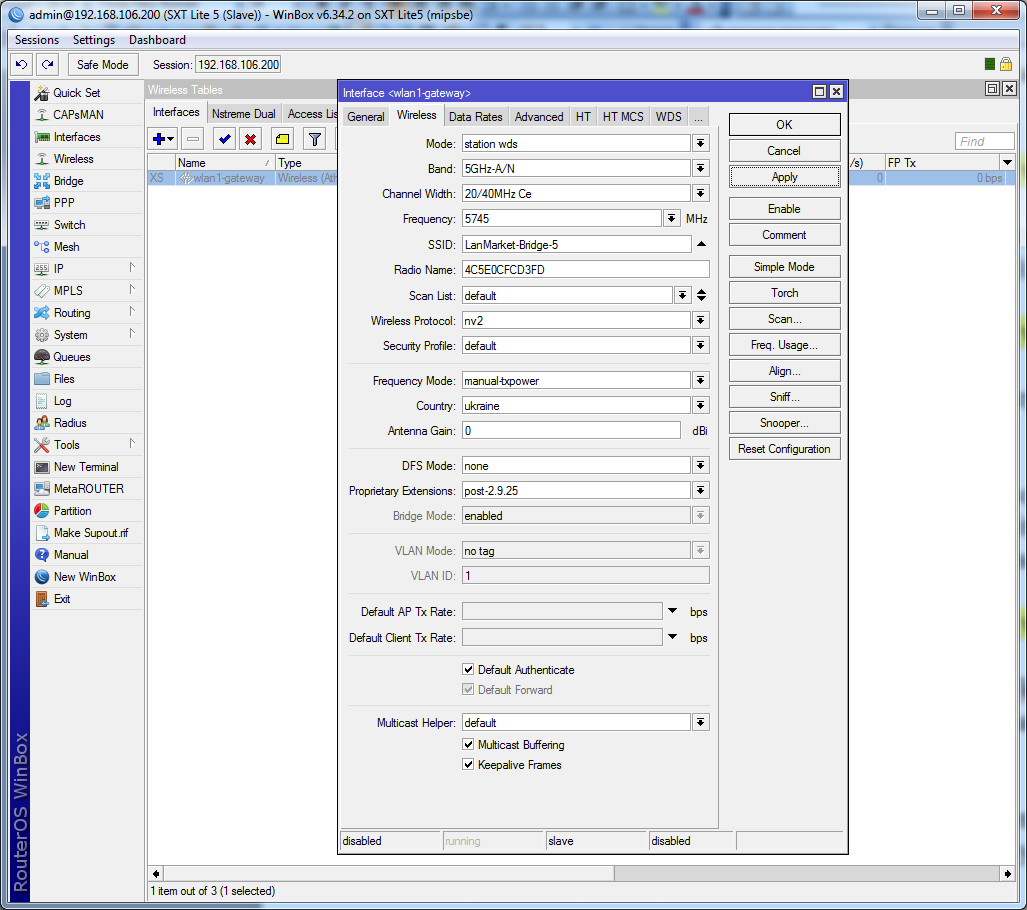Click the blue checkmark enable icon
Image resolution: width=1027 pixels, height=910 pixels.
[x=225, y=139]
